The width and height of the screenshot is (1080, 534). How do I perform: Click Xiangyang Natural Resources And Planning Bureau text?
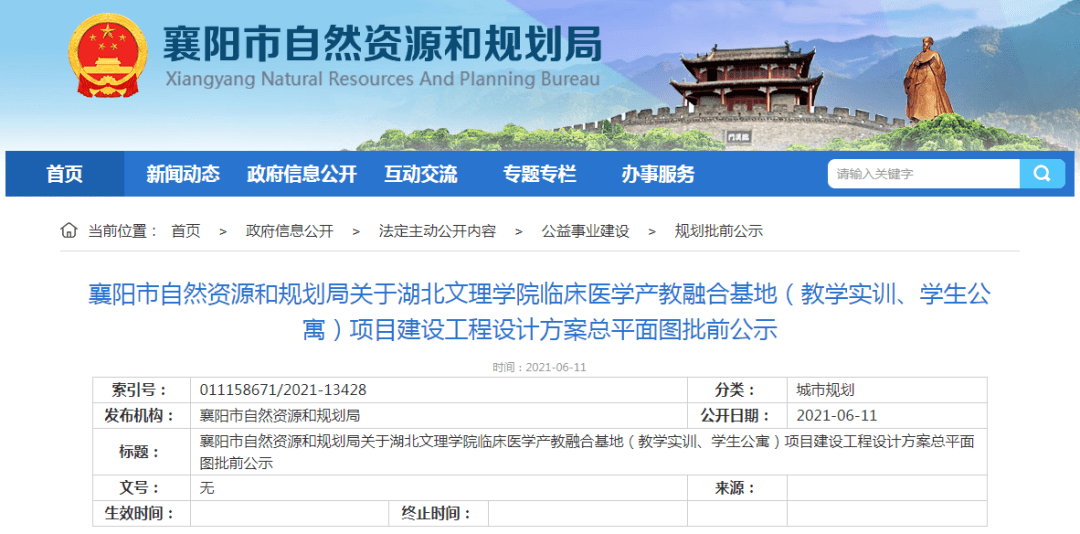383,79
